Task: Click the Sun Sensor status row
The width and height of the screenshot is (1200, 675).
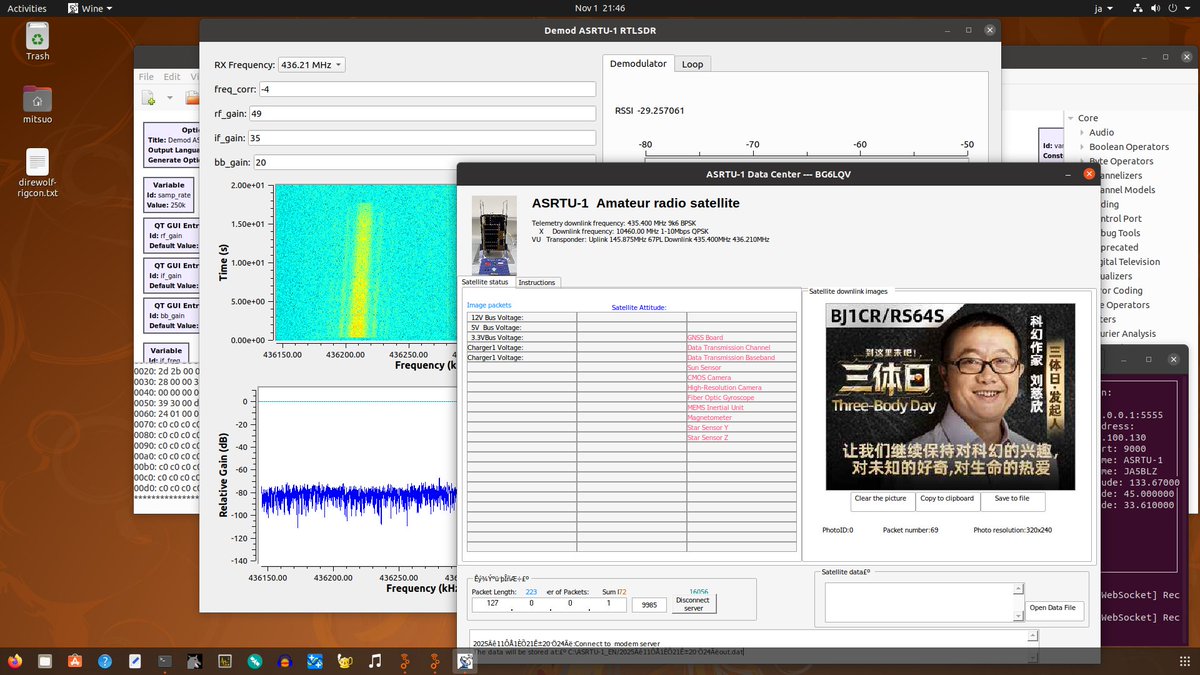Action: (741, 368)
